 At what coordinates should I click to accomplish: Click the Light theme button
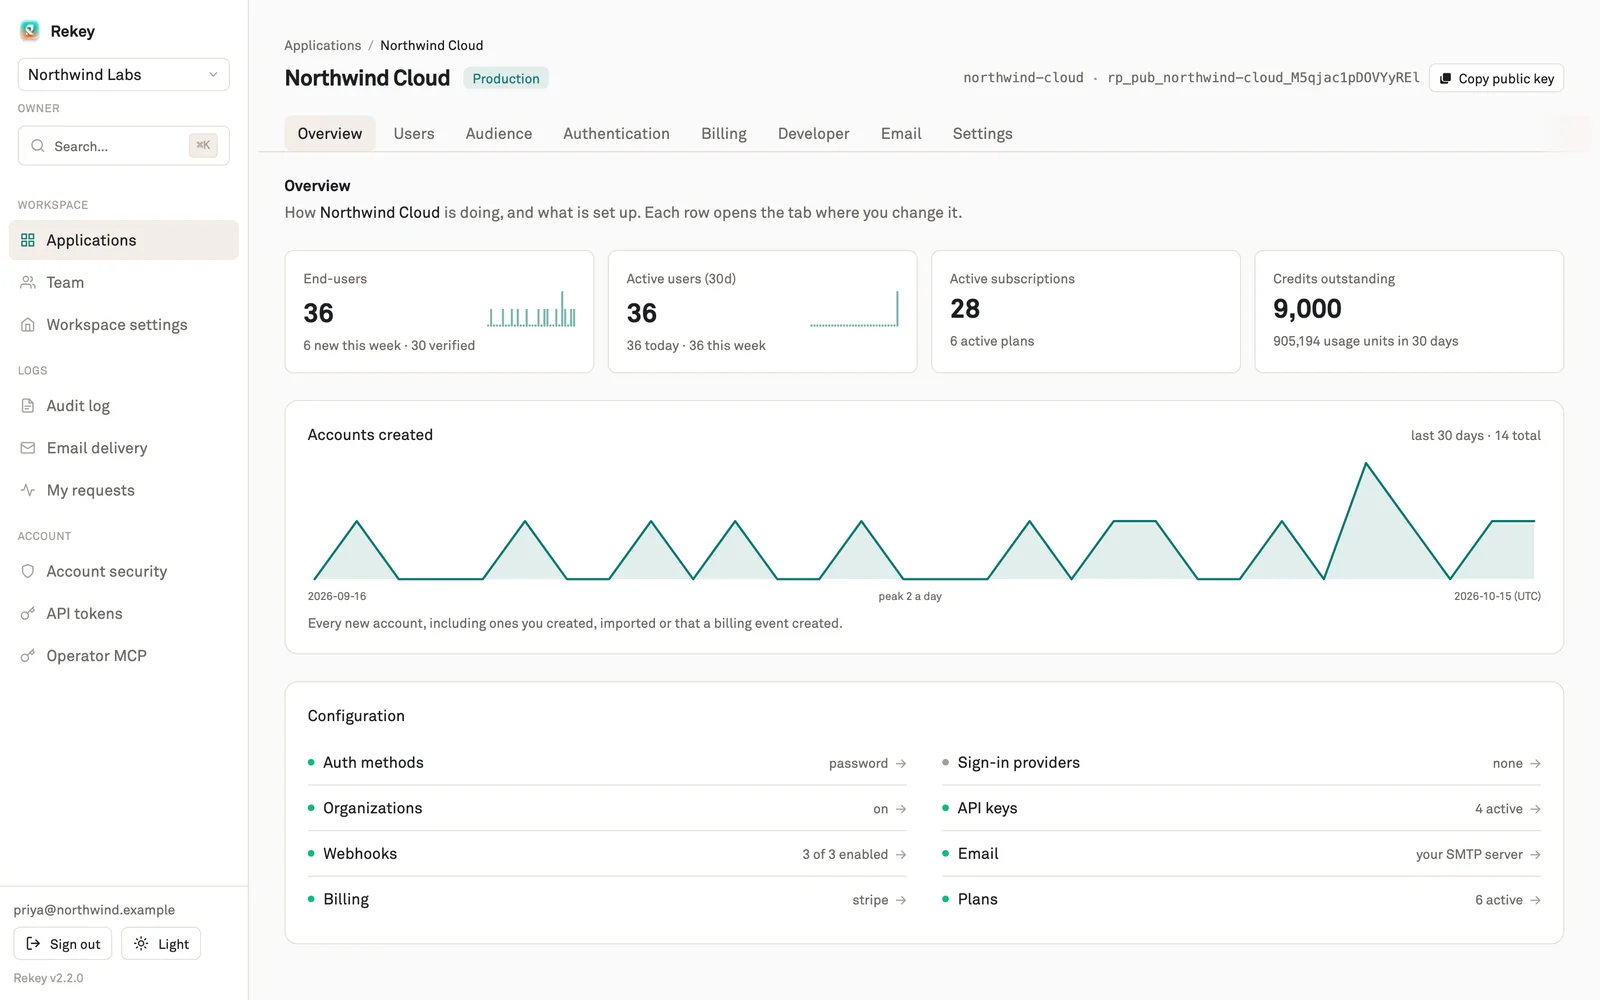(x=161, y=944)
